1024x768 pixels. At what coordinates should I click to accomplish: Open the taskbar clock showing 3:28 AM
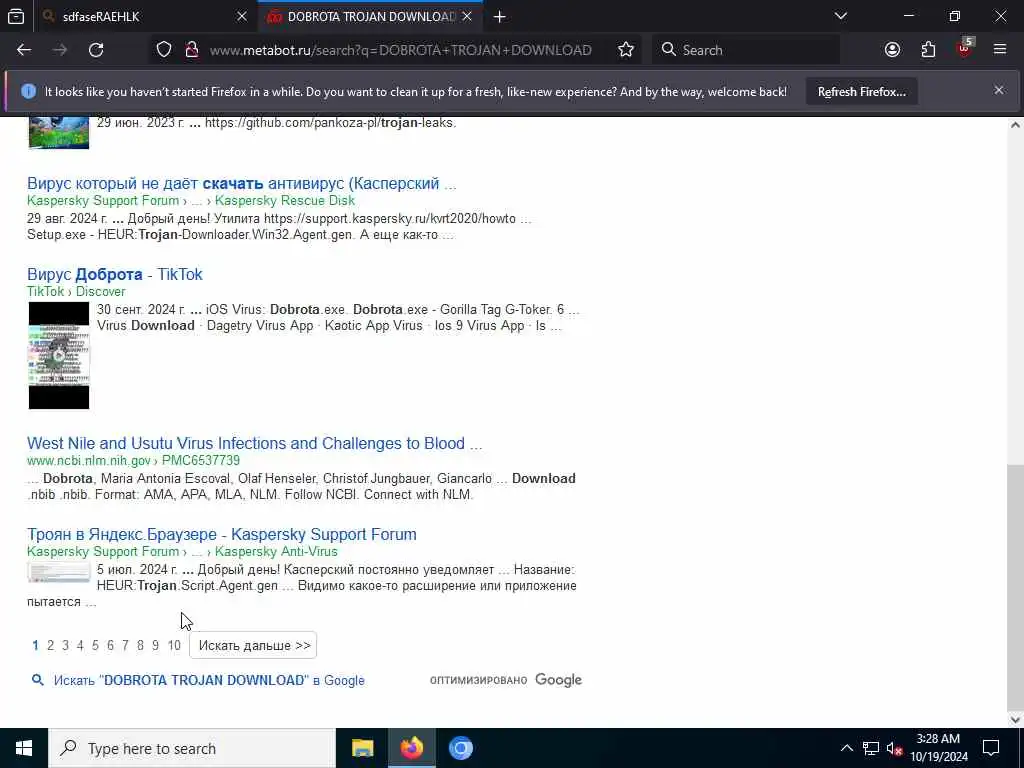(938, 748)
